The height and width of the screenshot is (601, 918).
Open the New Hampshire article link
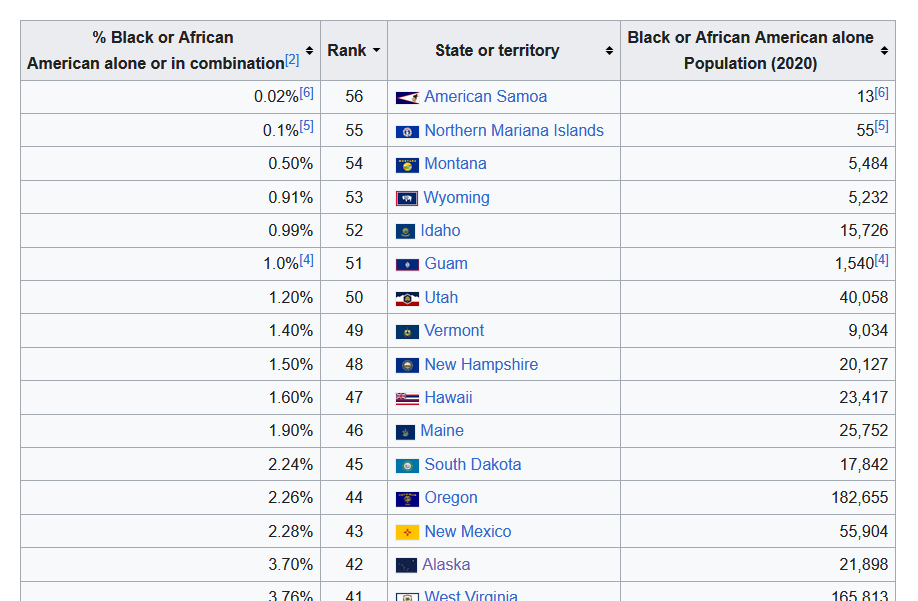click(x=481, y=364)
